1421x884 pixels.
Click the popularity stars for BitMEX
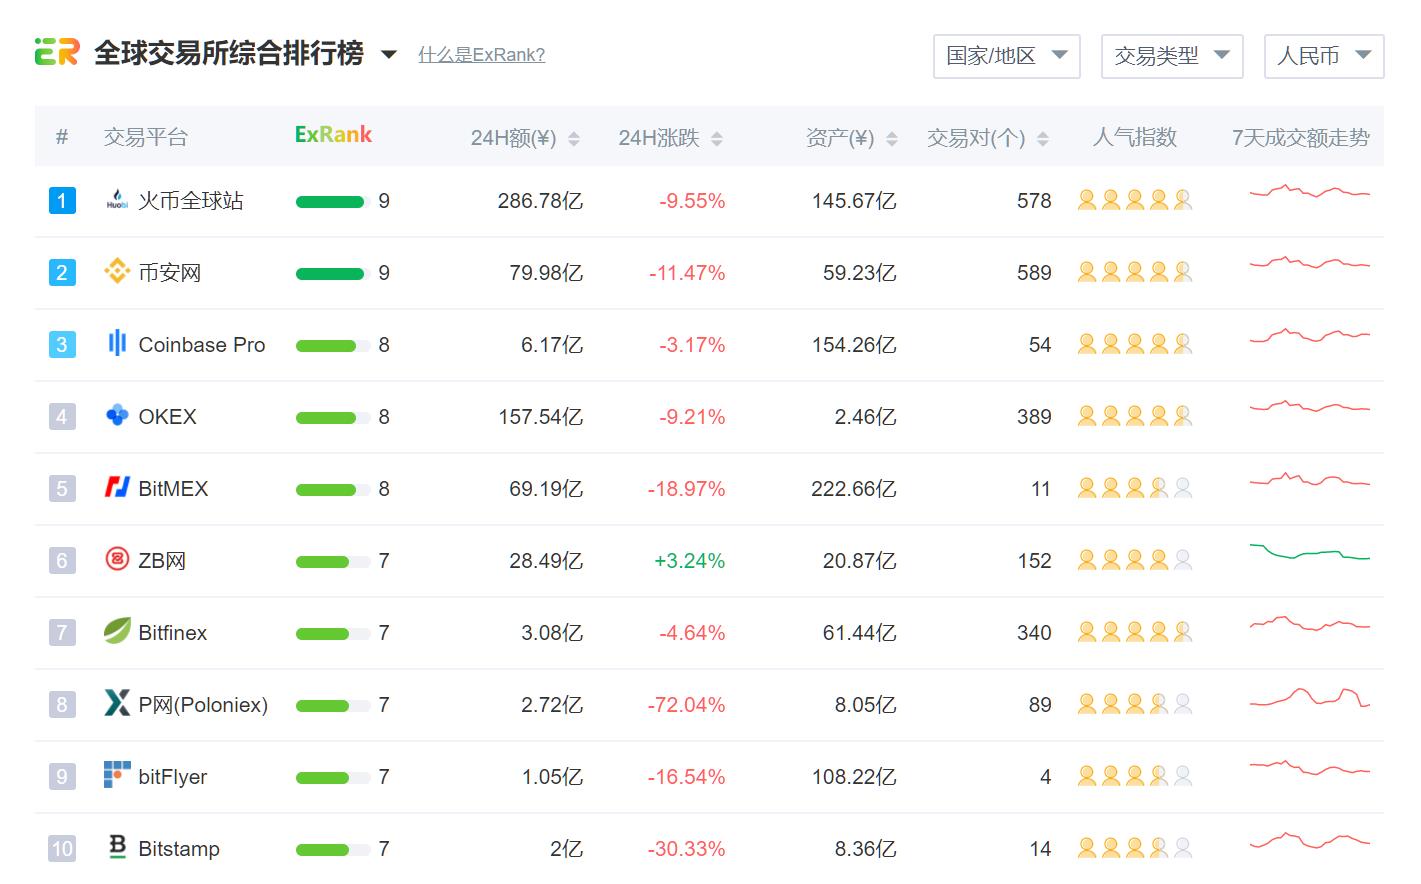pos(1135,488)
